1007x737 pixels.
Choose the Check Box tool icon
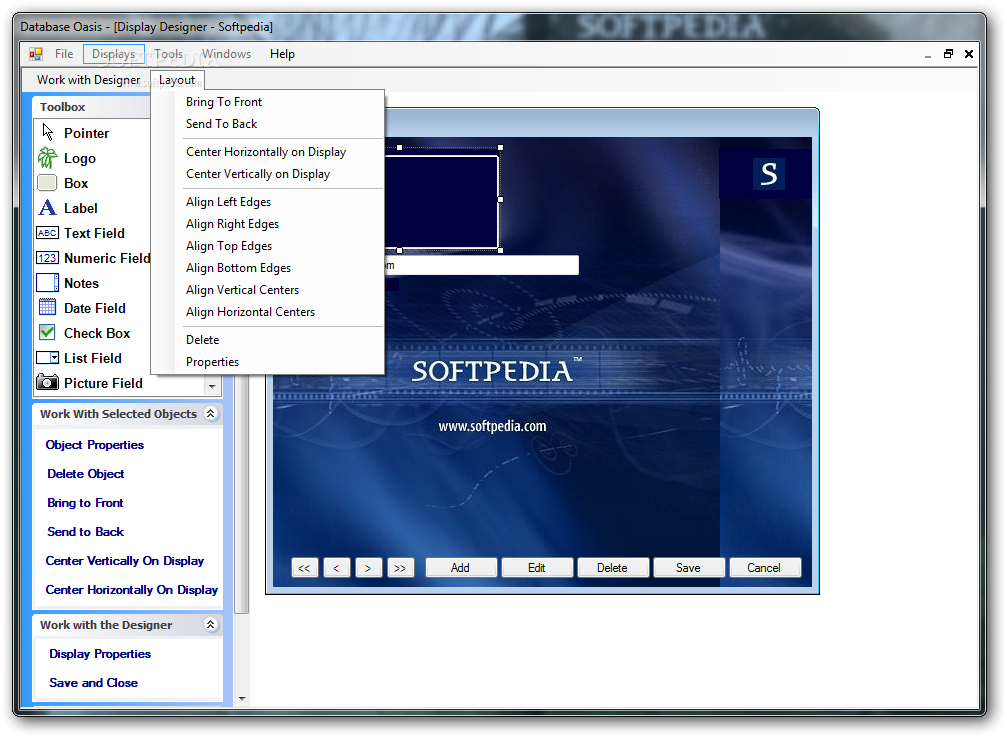tap(47, 332)
